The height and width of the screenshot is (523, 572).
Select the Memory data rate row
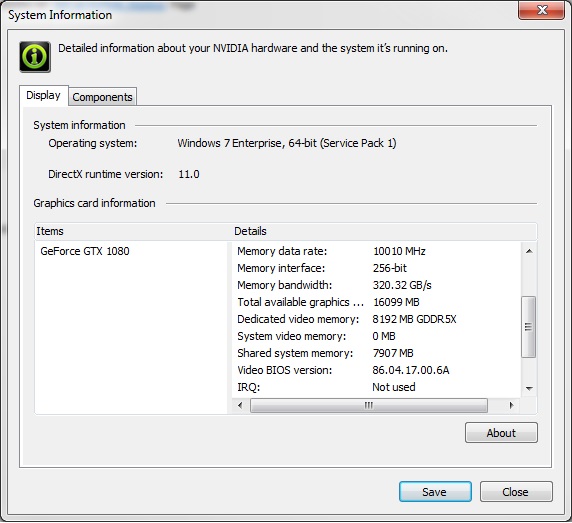click(376, 251)
